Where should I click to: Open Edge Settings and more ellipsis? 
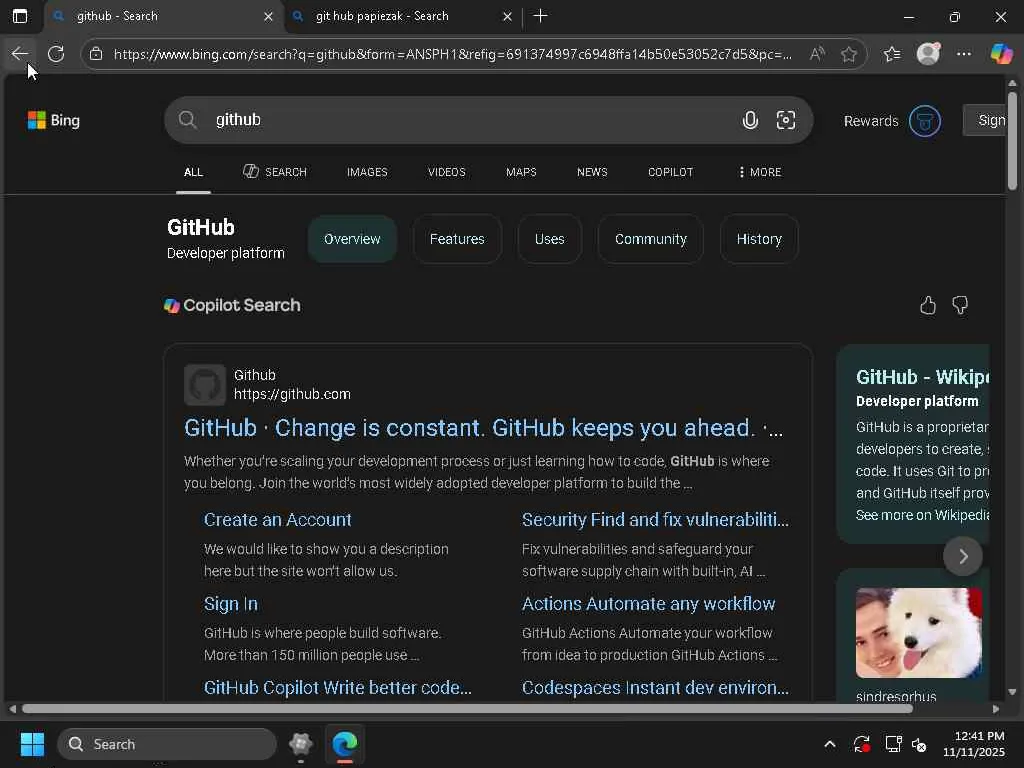[x=963, y=54]
